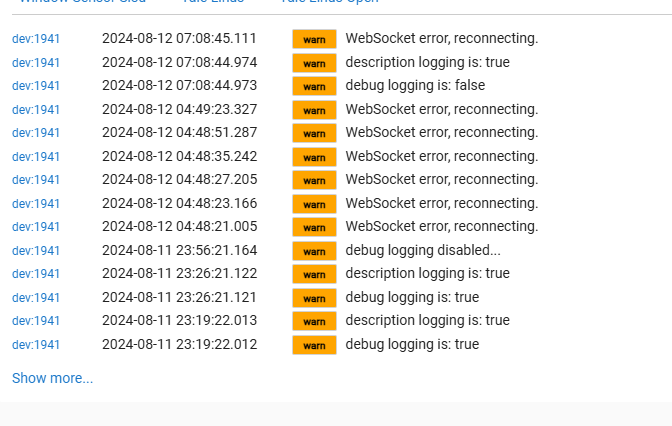
Task: Select warn badge beside debug logging disabled
Action: 315,251
